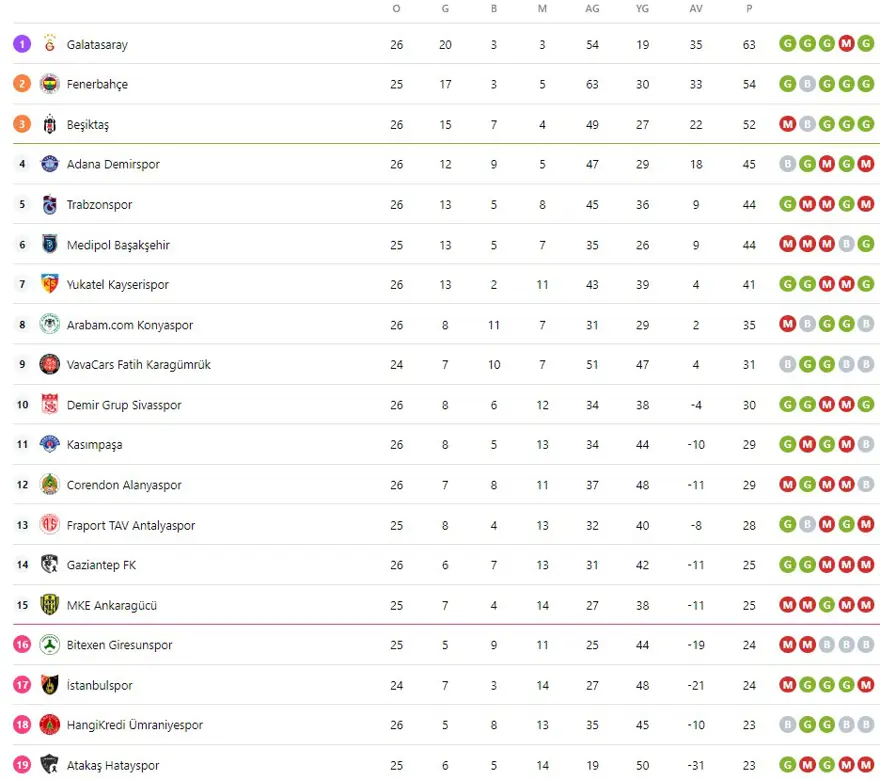Open Beşiktaş via its team logo

pos(50,125)
